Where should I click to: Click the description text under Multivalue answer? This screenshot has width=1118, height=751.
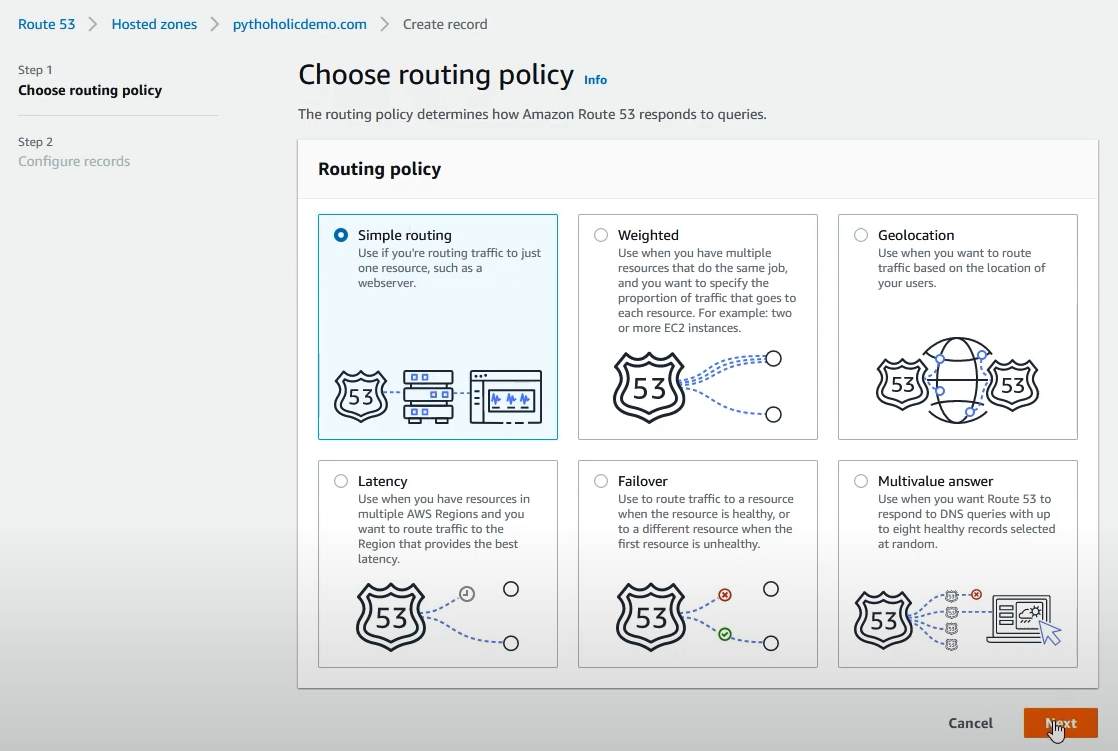pos(966,521)
